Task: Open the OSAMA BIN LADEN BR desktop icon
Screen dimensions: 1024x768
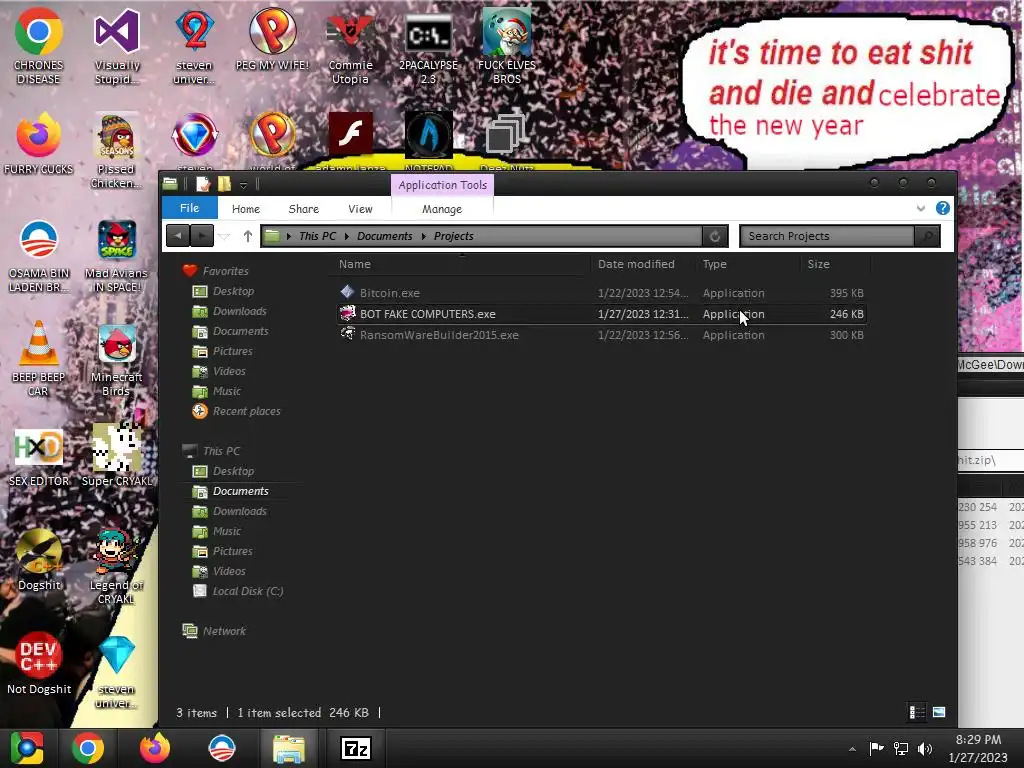Action: coord(39,256)
